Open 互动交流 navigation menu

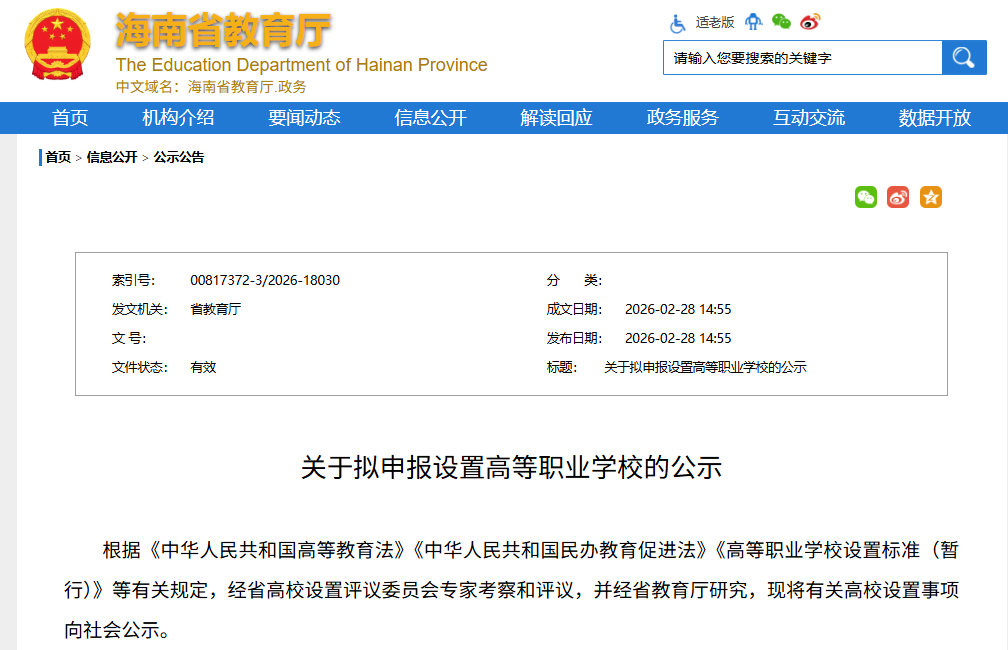pos(809,118)
